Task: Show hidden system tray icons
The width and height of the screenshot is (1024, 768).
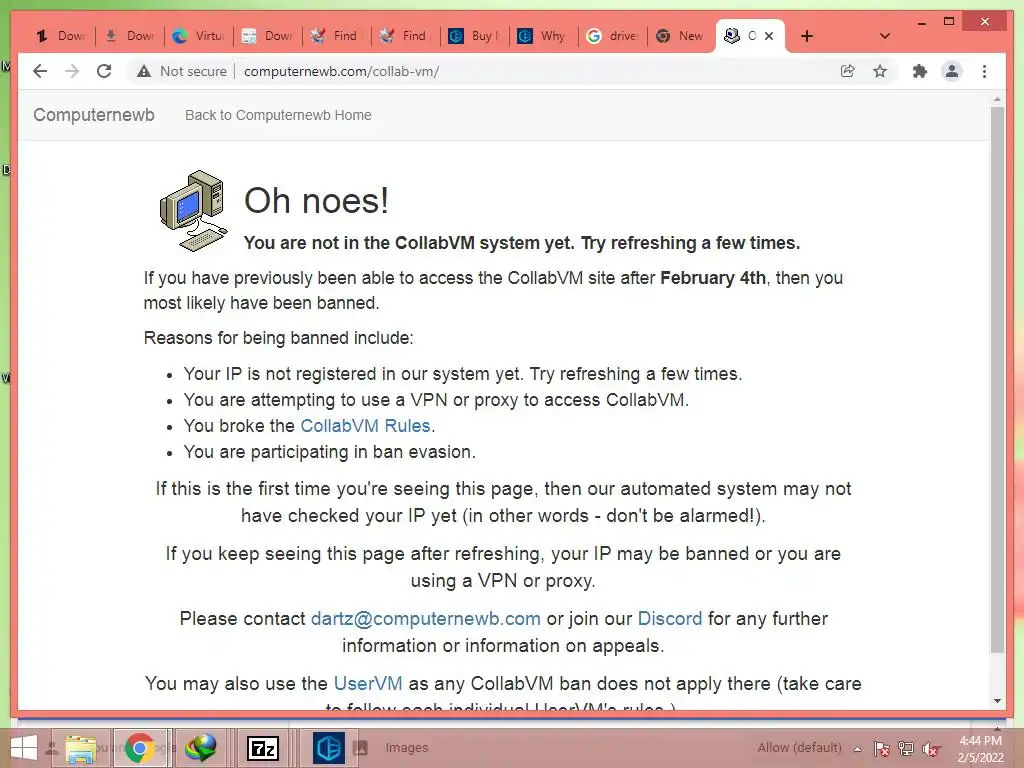Action: (x=857, y=749)
